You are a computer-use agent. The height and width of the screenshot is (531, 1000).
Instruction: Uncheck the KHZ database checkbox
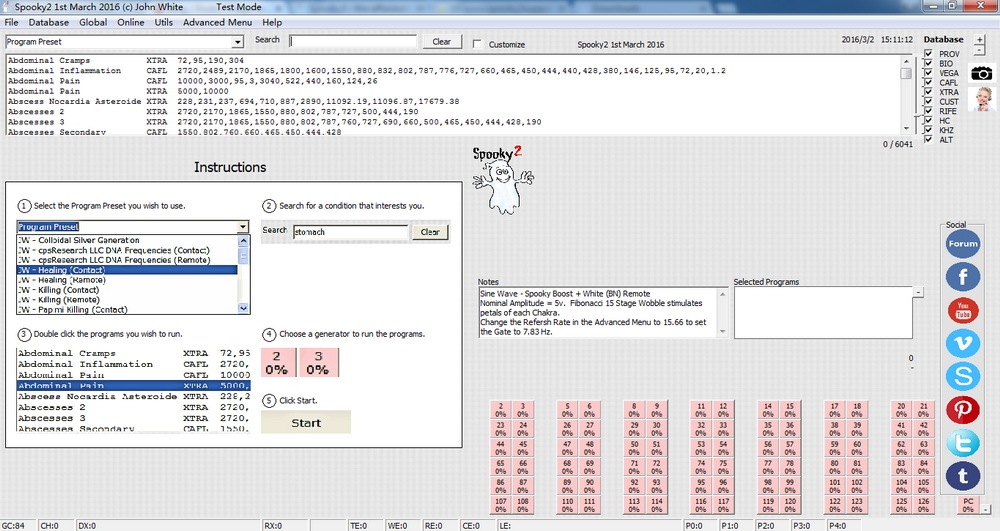coord(928,130)
